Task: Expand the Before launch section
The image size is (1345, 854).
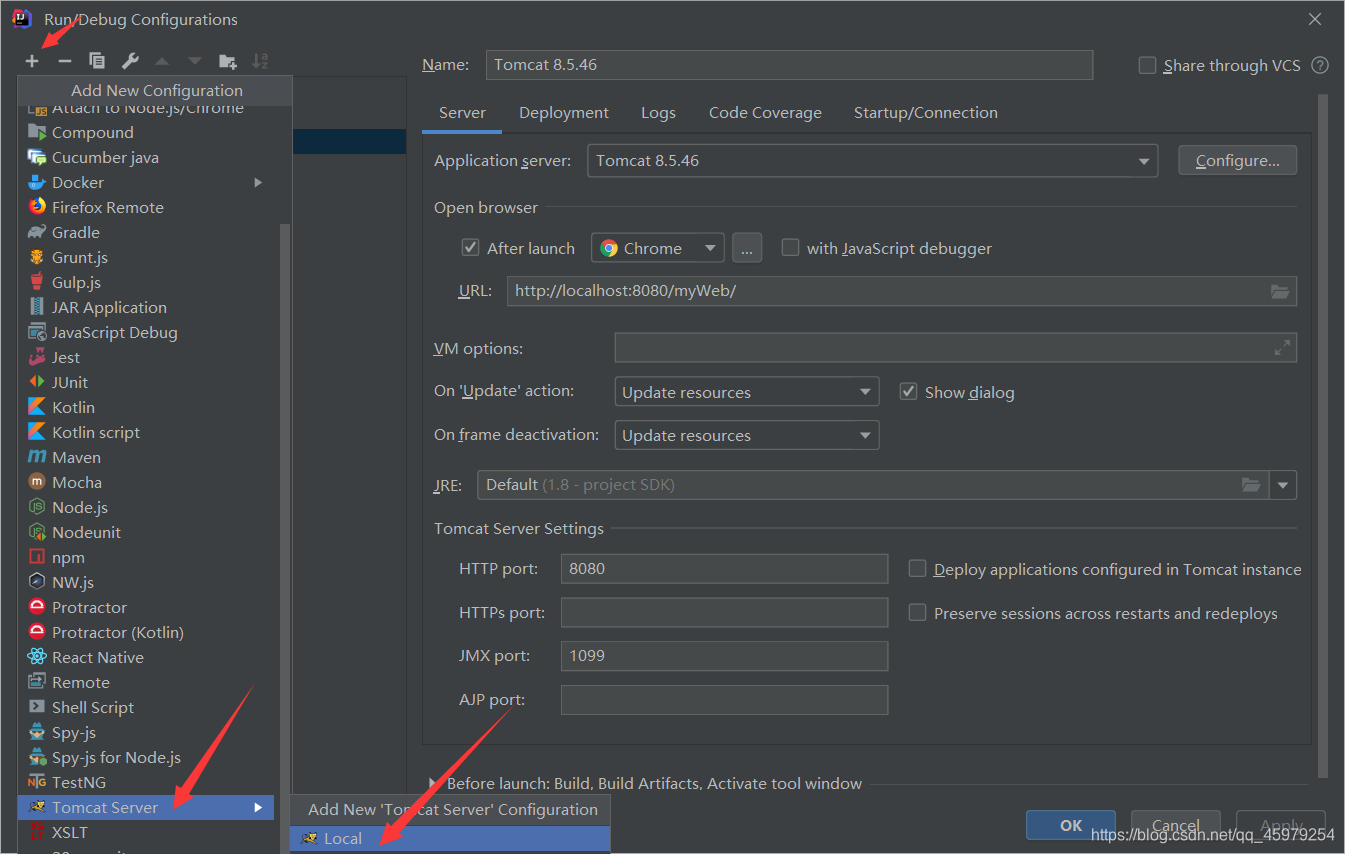Action: (433, 784)
